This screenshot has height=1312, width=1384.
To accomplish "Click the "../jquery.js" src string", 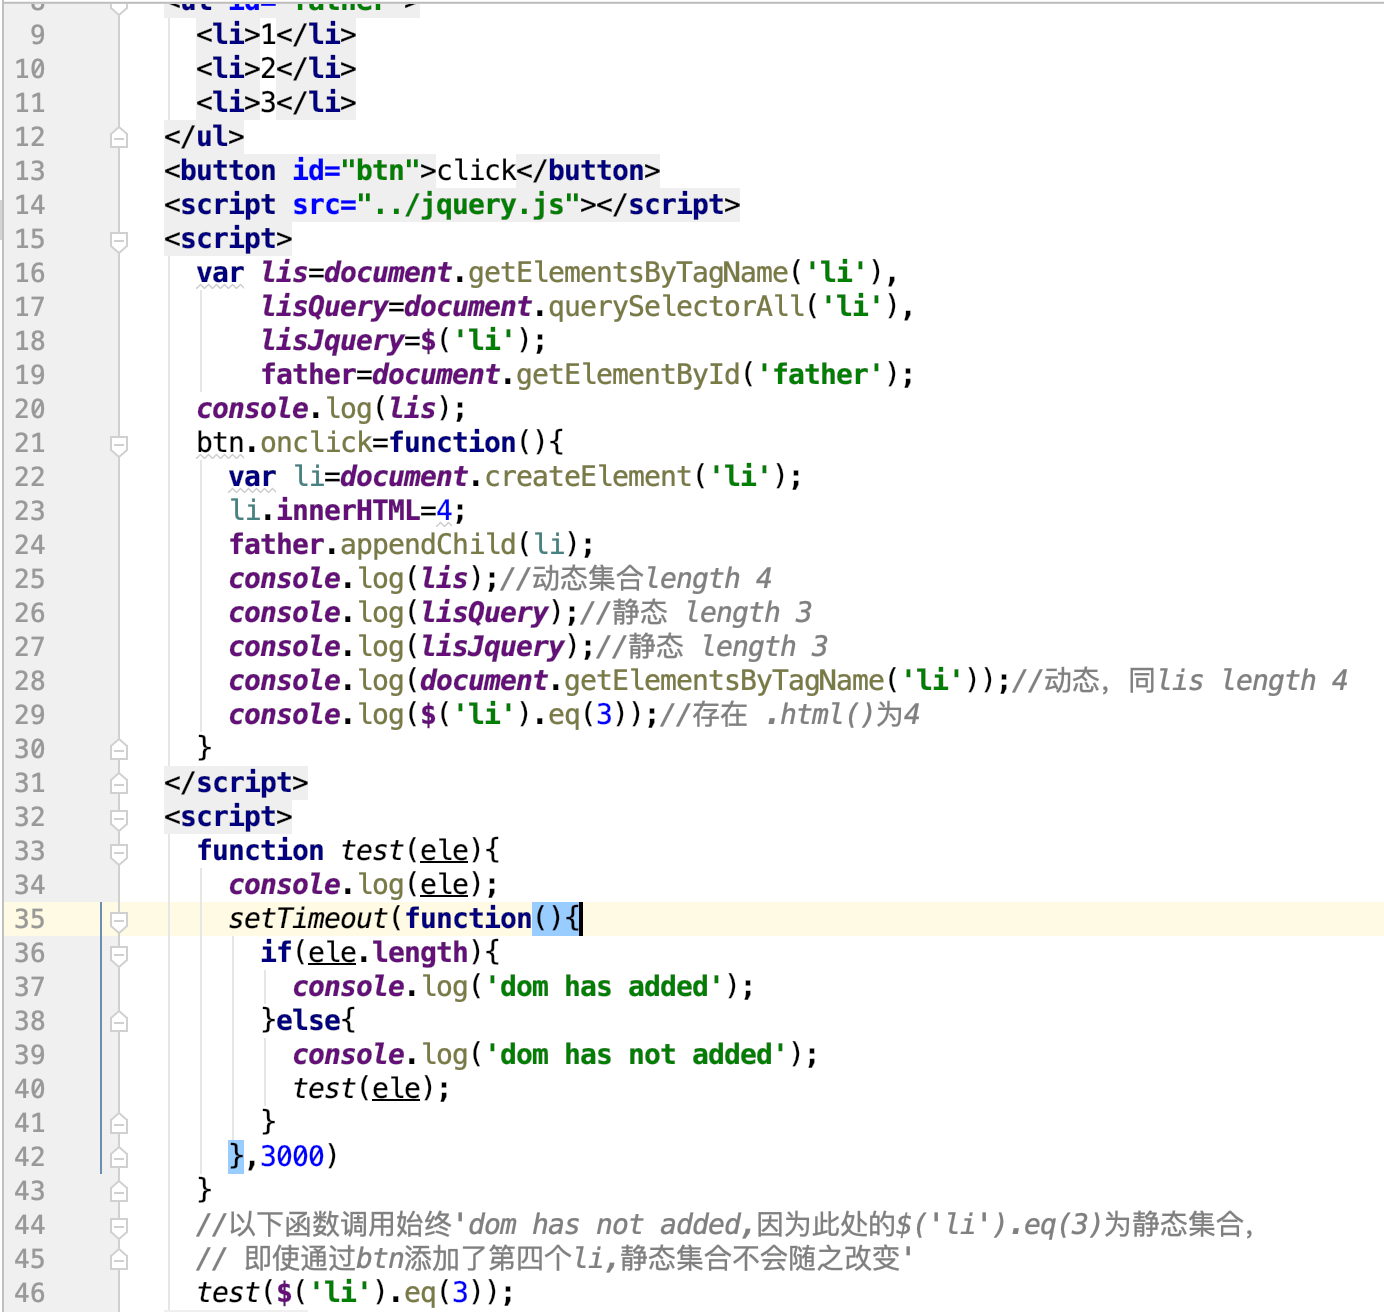I will pyautogui.click(x=469, y=205).
